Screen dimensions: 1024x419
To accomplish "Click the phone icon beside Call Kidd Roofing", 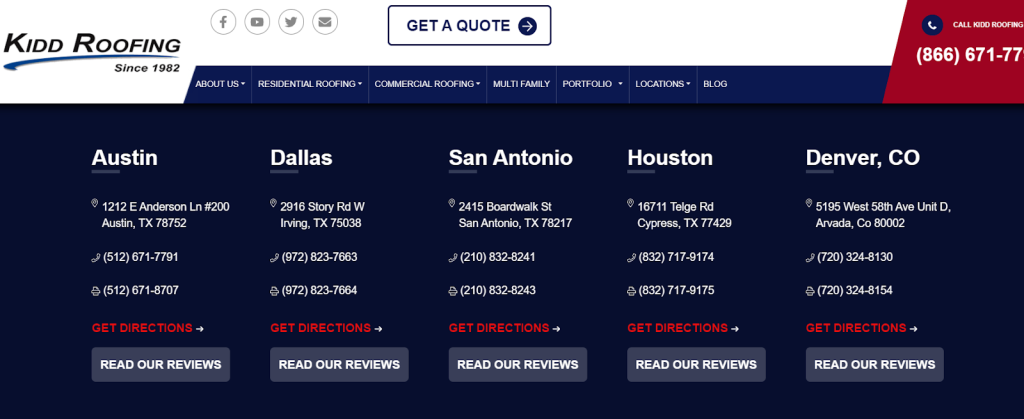I will point(932,25).
